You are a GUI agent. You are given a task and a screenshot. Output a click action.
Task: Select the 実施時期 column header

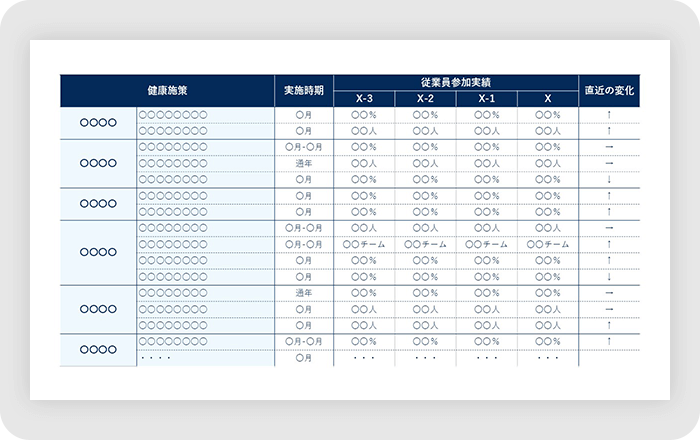click(x=304, y=90)
